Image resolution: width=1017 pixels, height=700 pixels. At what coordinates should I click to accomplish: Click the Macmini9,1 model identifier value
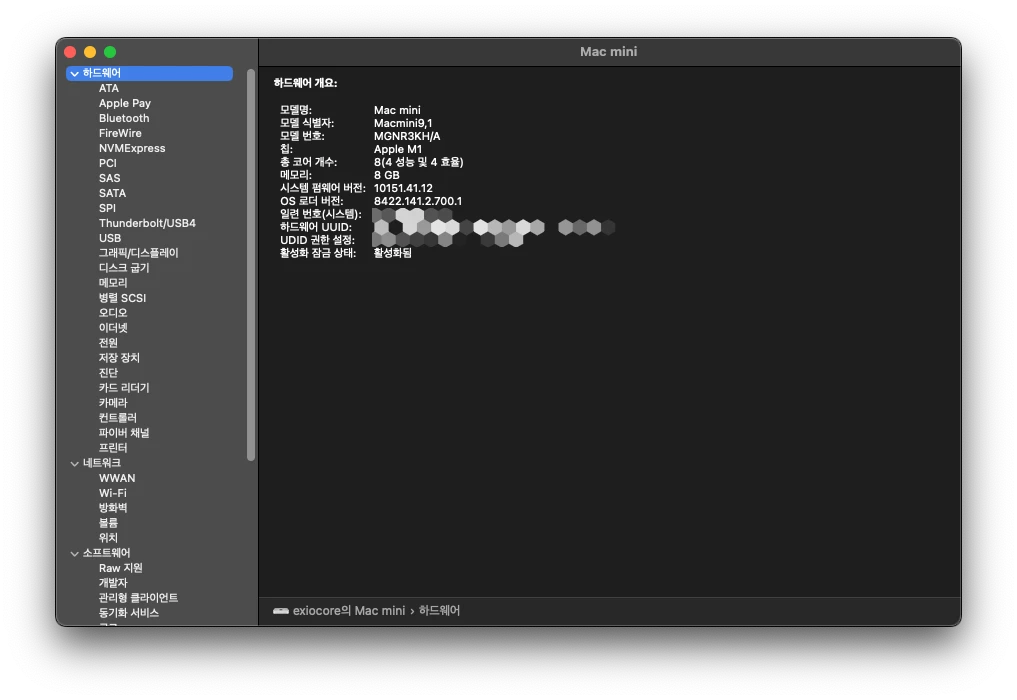(403, 123)
